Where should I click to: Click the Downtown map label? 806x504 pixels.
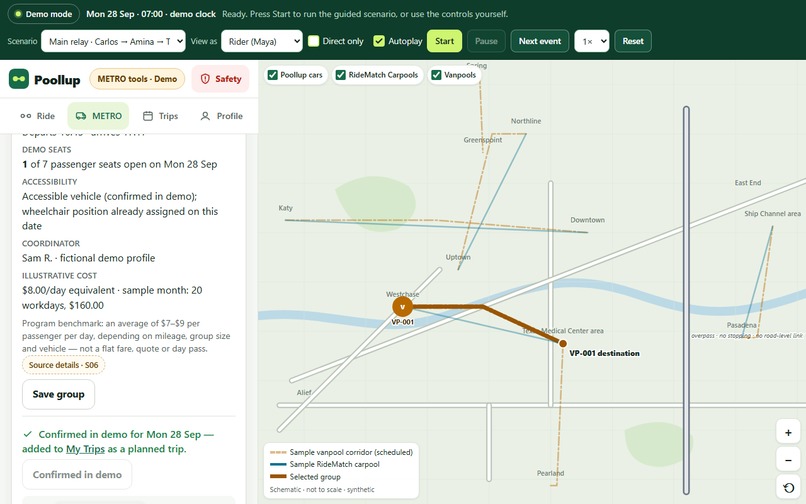coord(588,220)
